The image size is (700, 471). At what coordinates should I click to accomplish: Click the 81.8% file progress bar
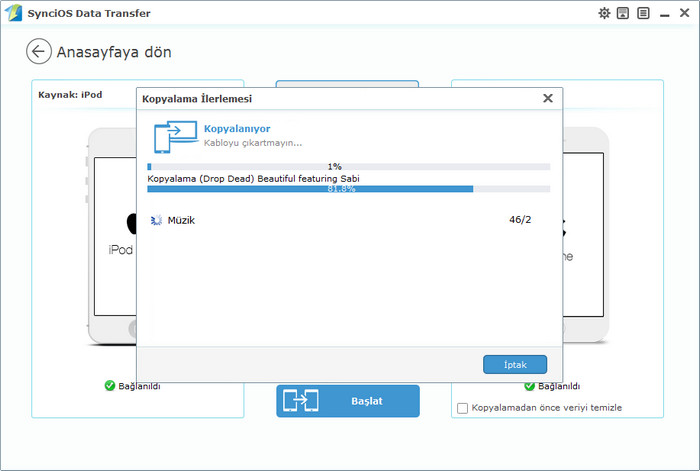349,189
